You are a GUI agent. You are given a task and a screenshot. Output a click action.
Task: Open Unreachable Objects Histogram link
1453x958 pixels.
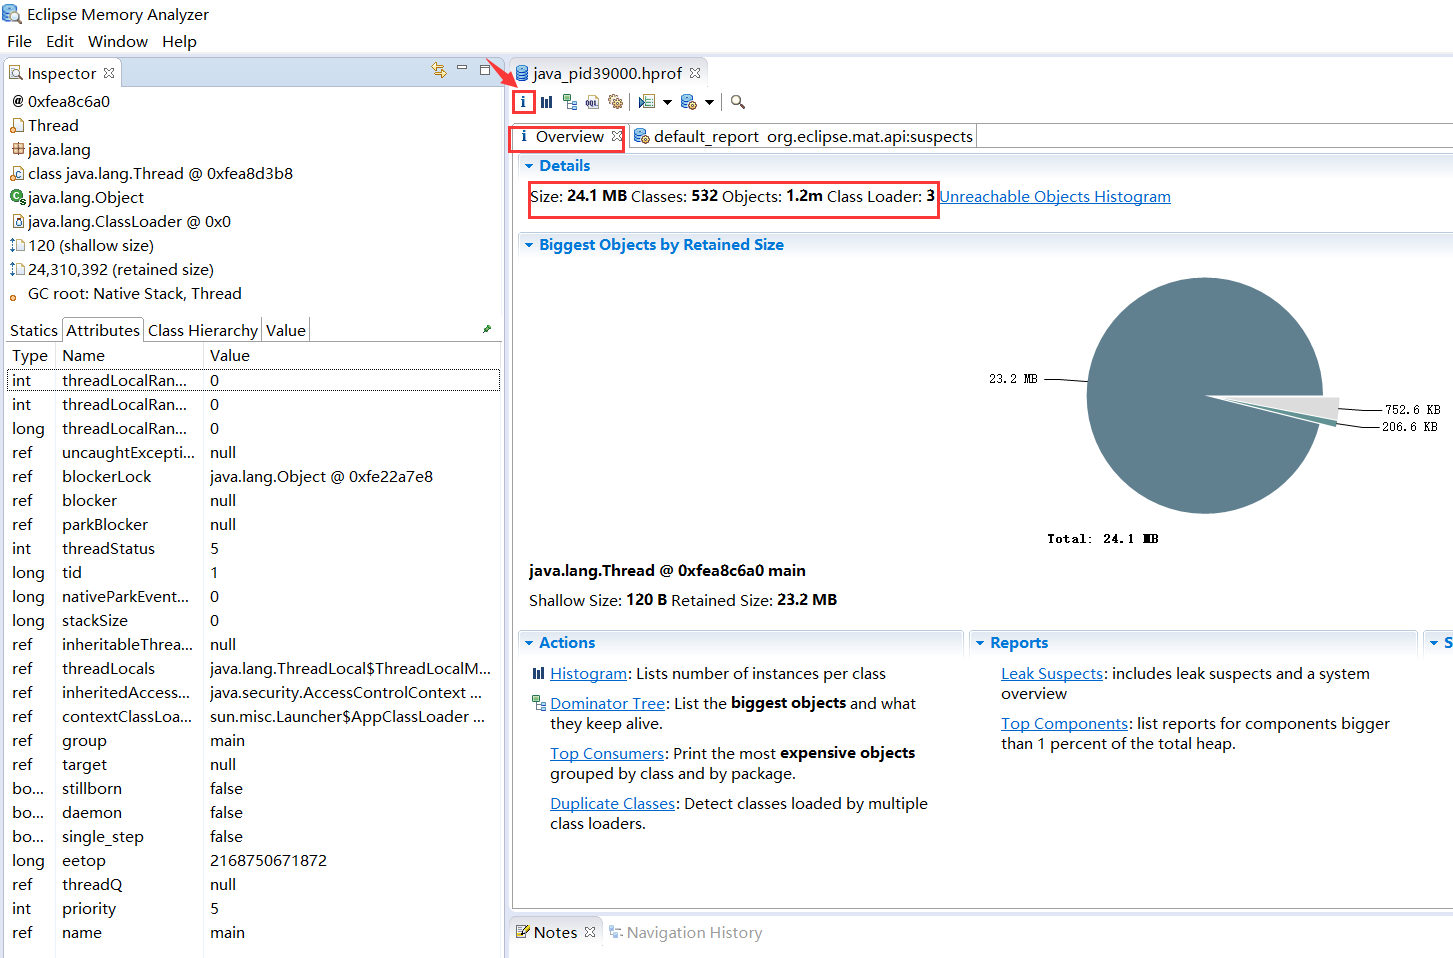tap(1055, 196)
